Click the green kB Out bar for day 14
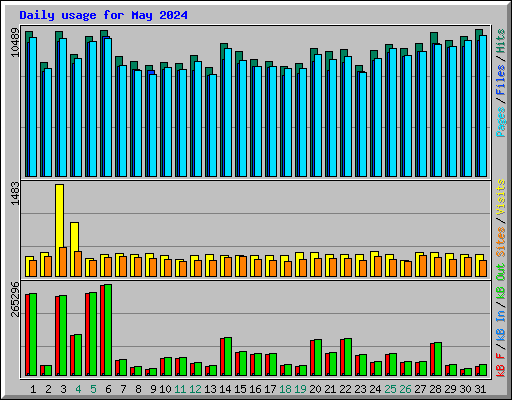Viewport: 512px width, 400px height. [x=228, y=357]
